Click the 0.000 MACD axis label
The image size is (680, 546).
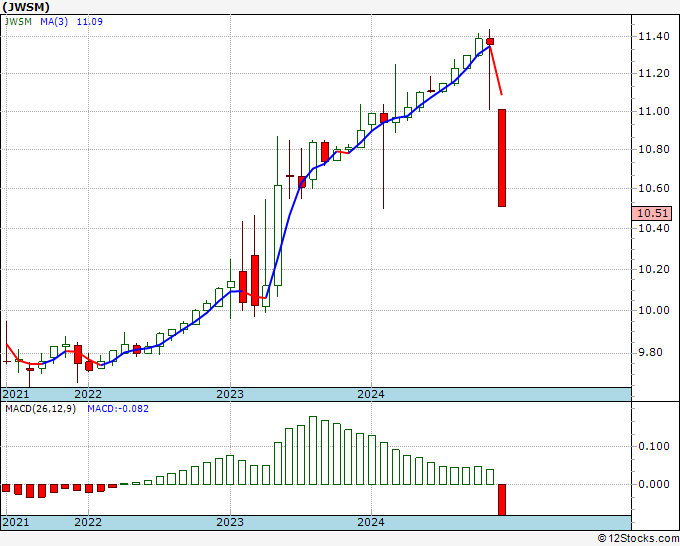(654, 484)
